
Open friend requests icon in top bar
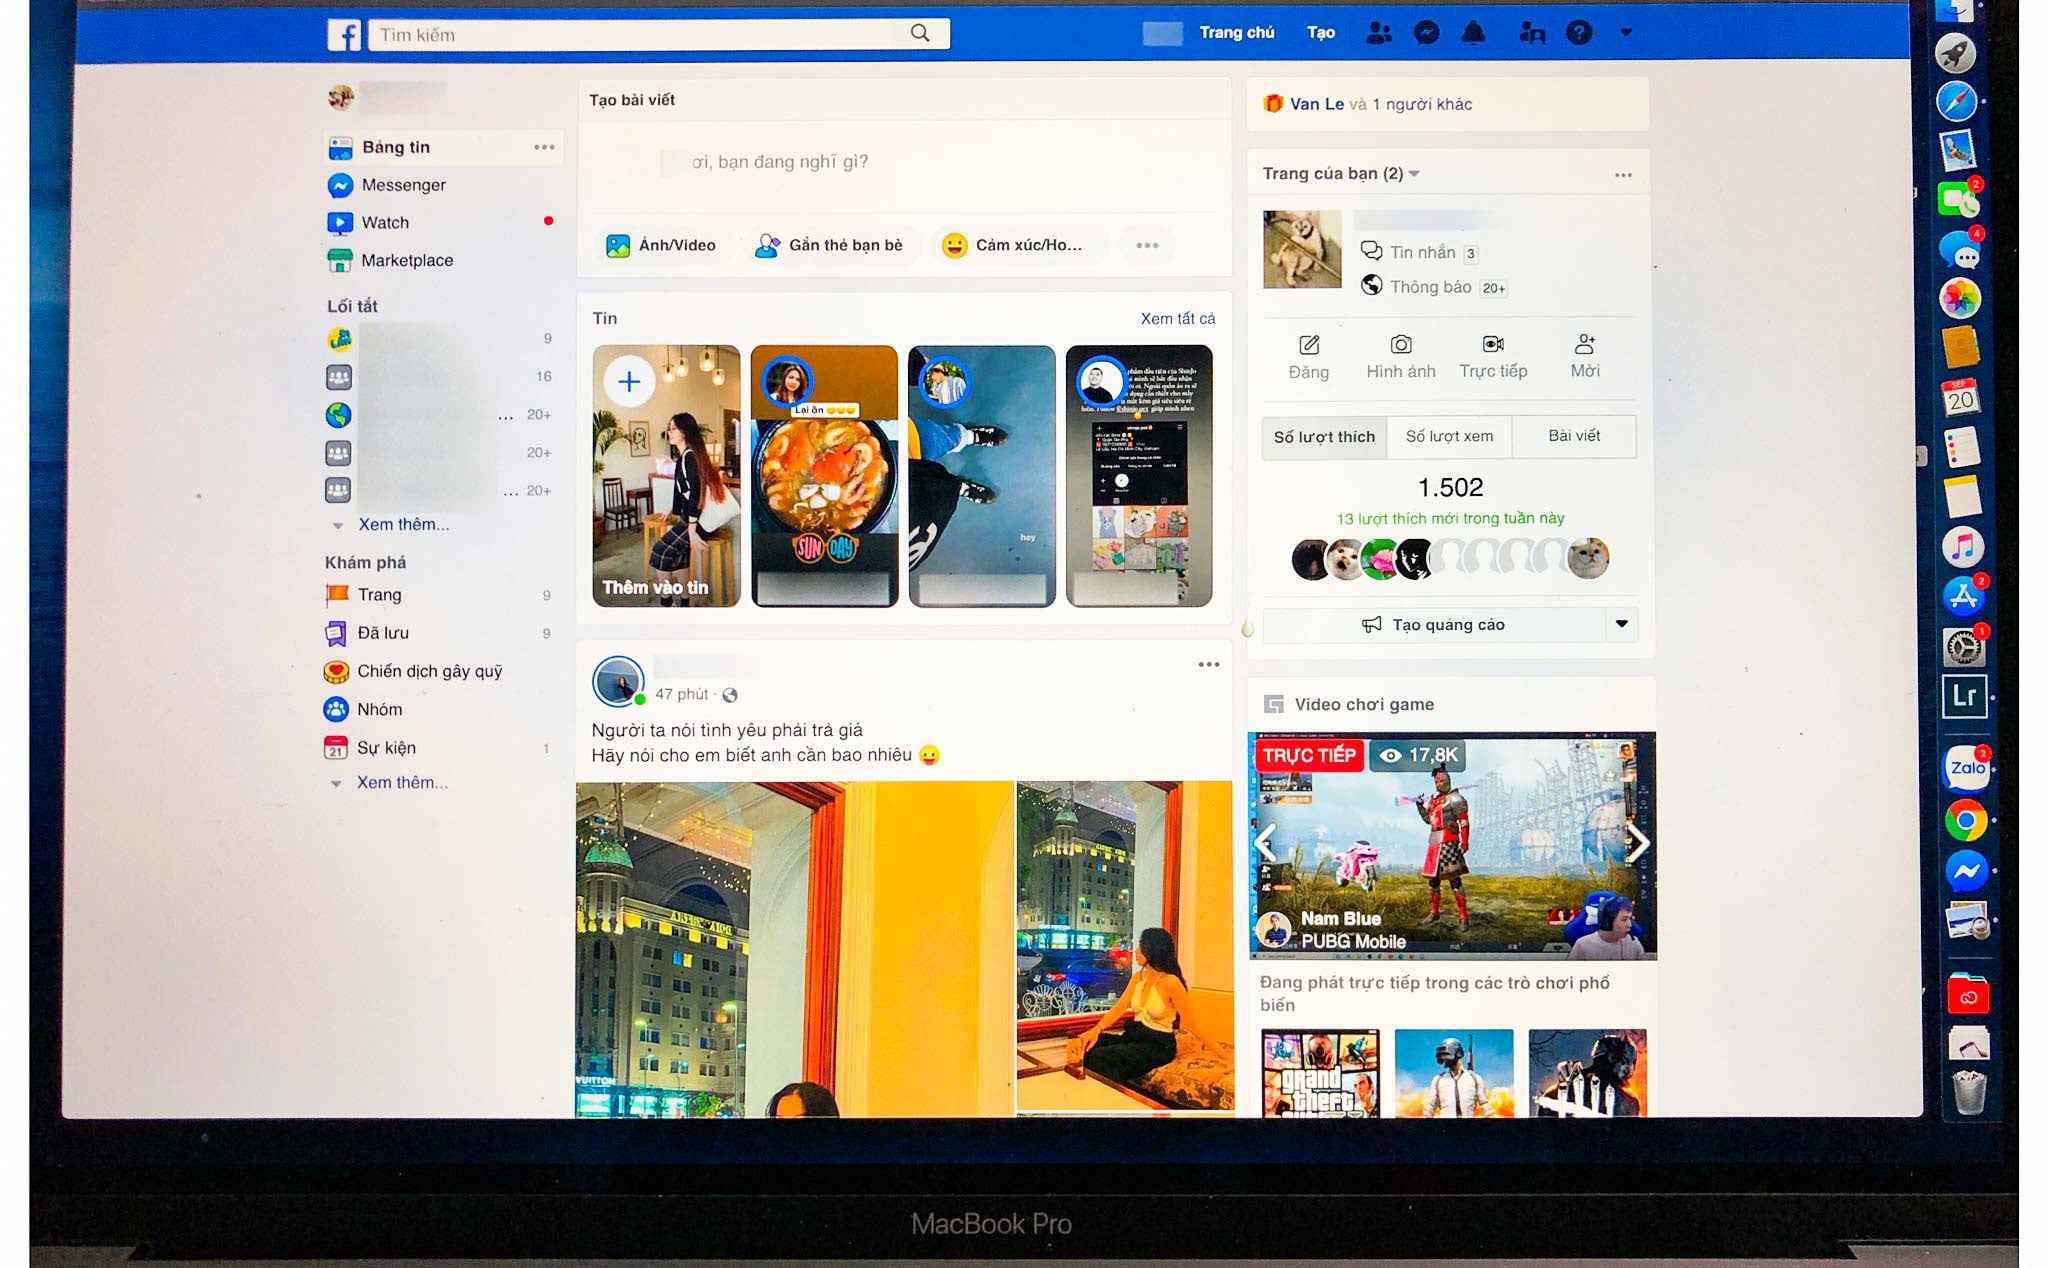pos(1379,33)
